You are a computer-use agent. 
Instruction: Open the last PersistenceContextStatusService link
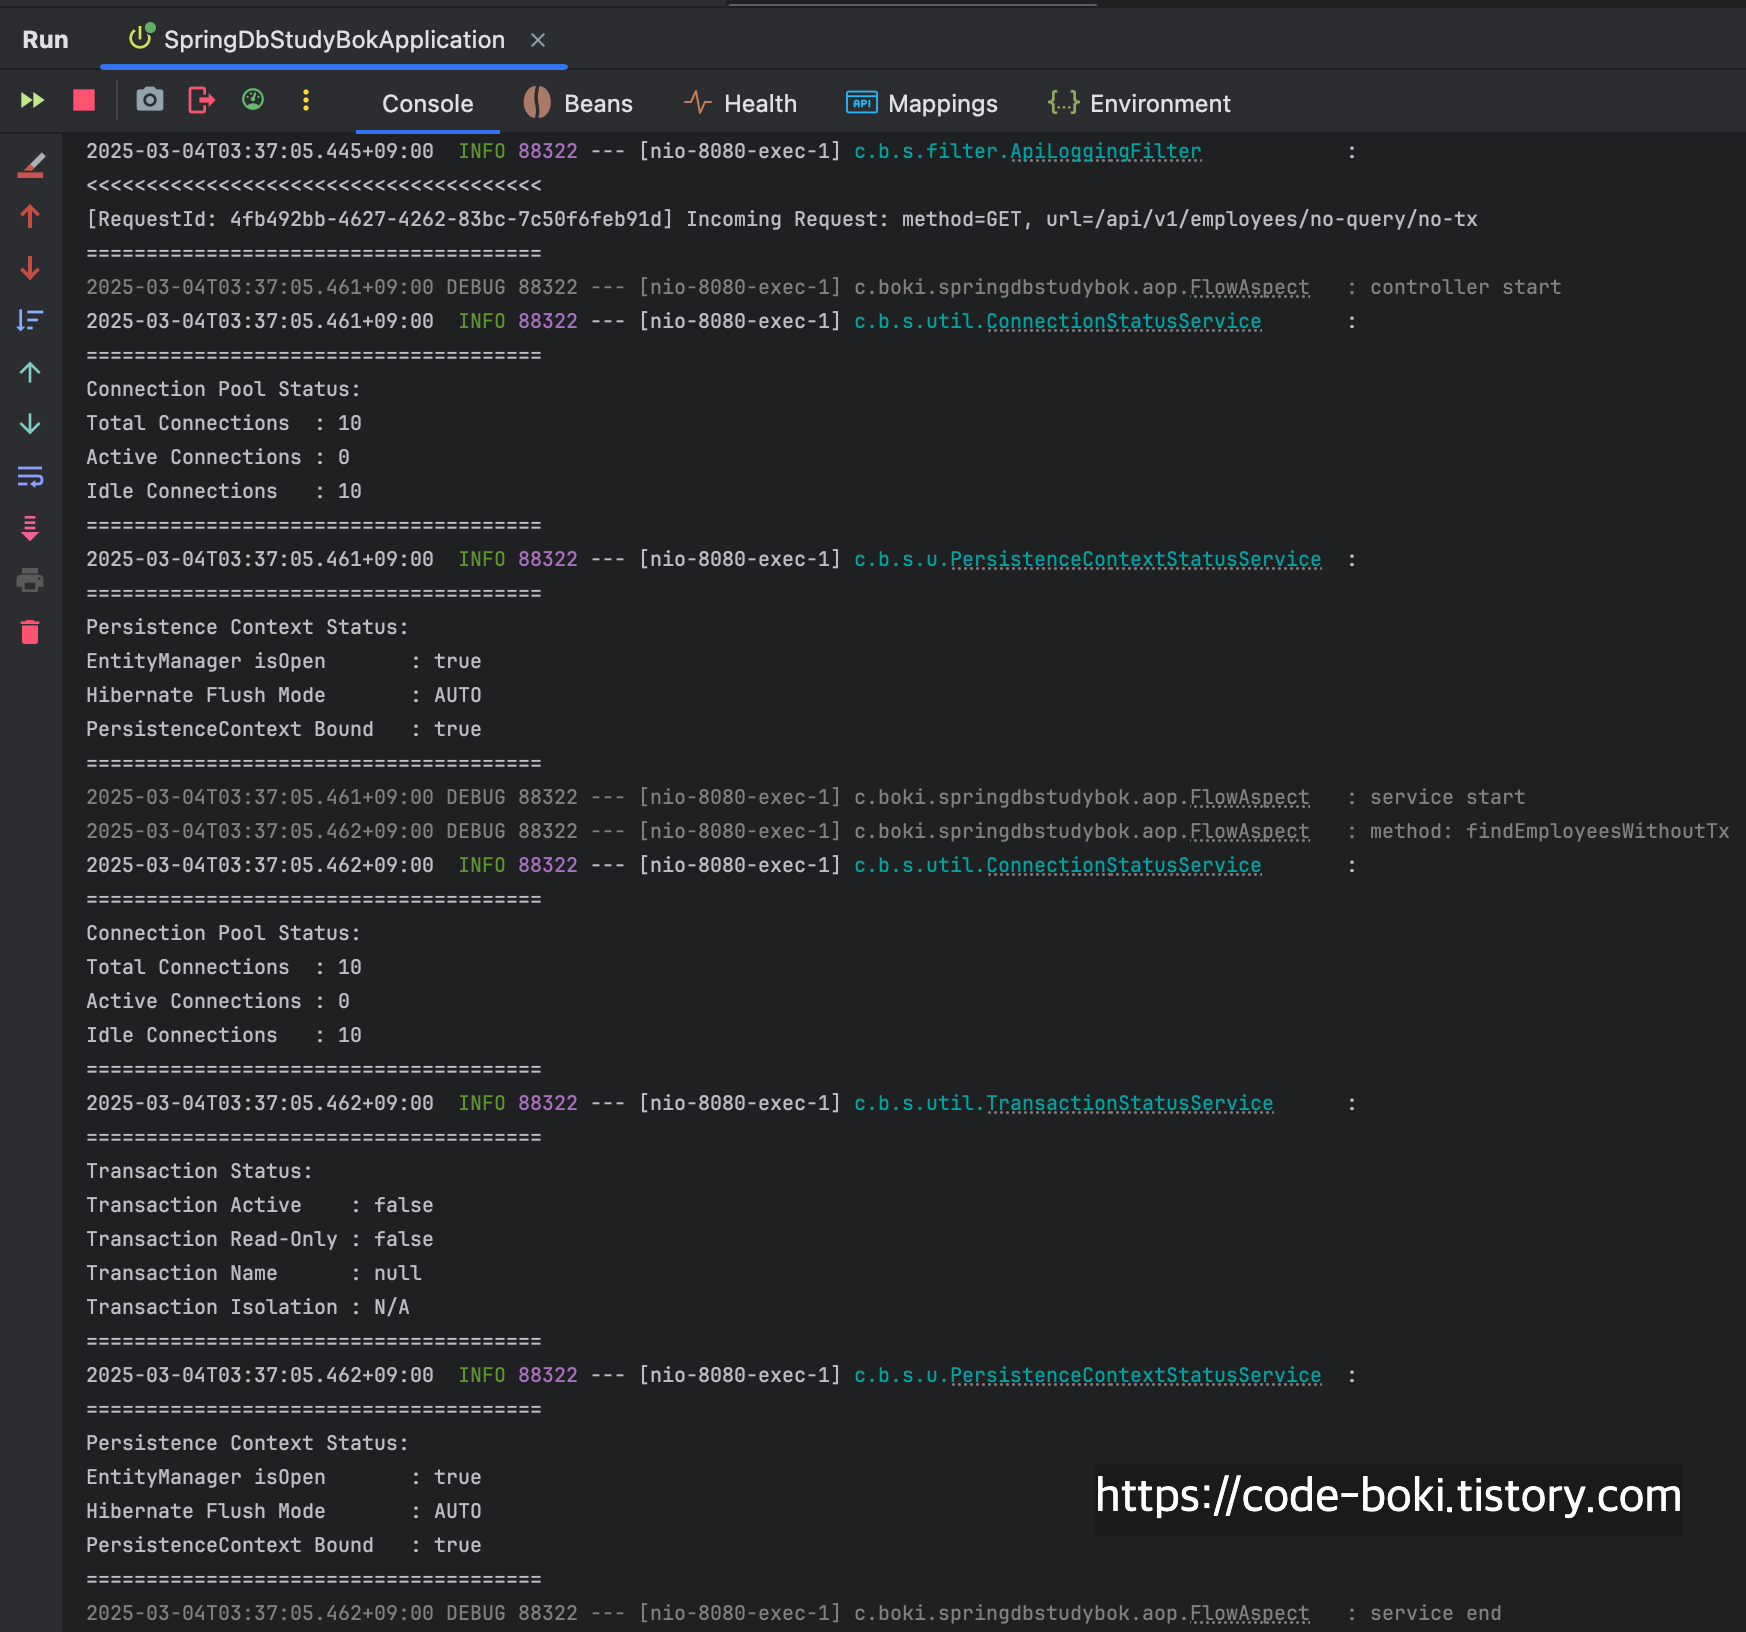(1135, 1375)
